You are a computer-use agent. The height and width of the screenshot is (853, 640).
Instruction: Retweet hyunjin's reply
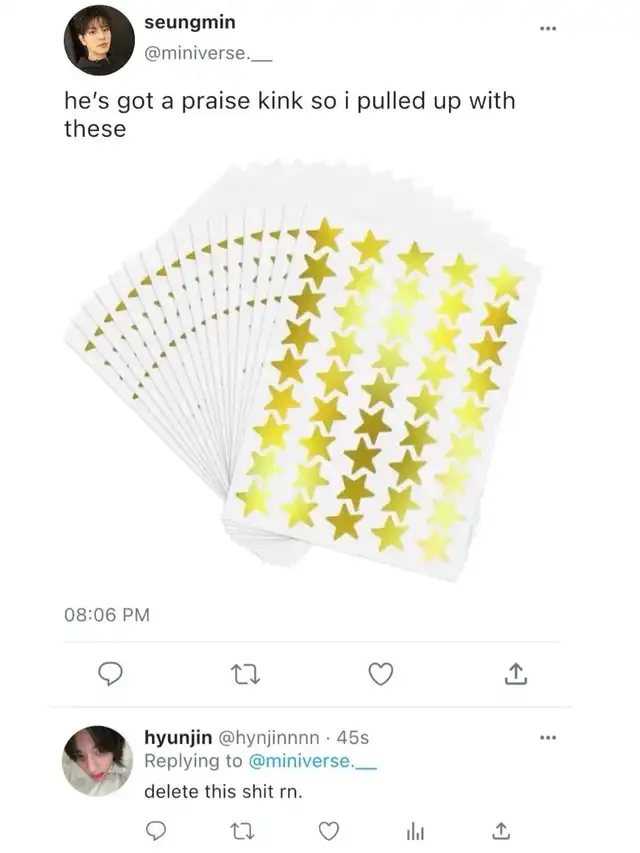[241, 830]
